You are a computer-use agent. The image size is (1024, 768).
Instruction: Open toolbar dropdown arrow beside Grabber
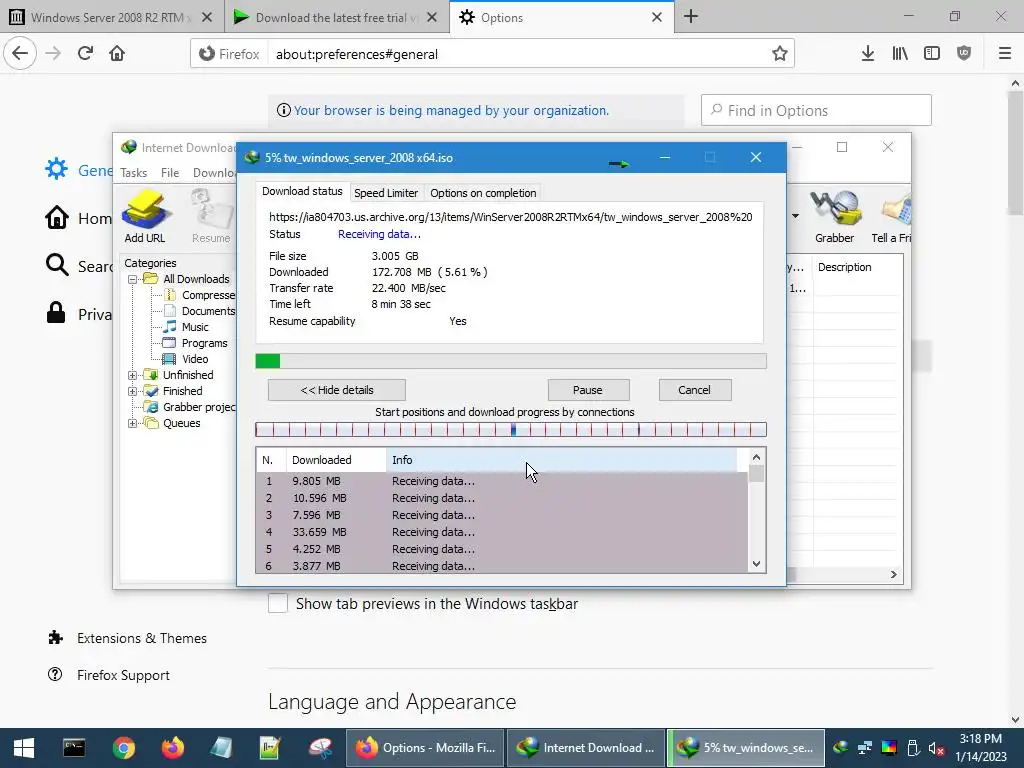click(795, 216)
